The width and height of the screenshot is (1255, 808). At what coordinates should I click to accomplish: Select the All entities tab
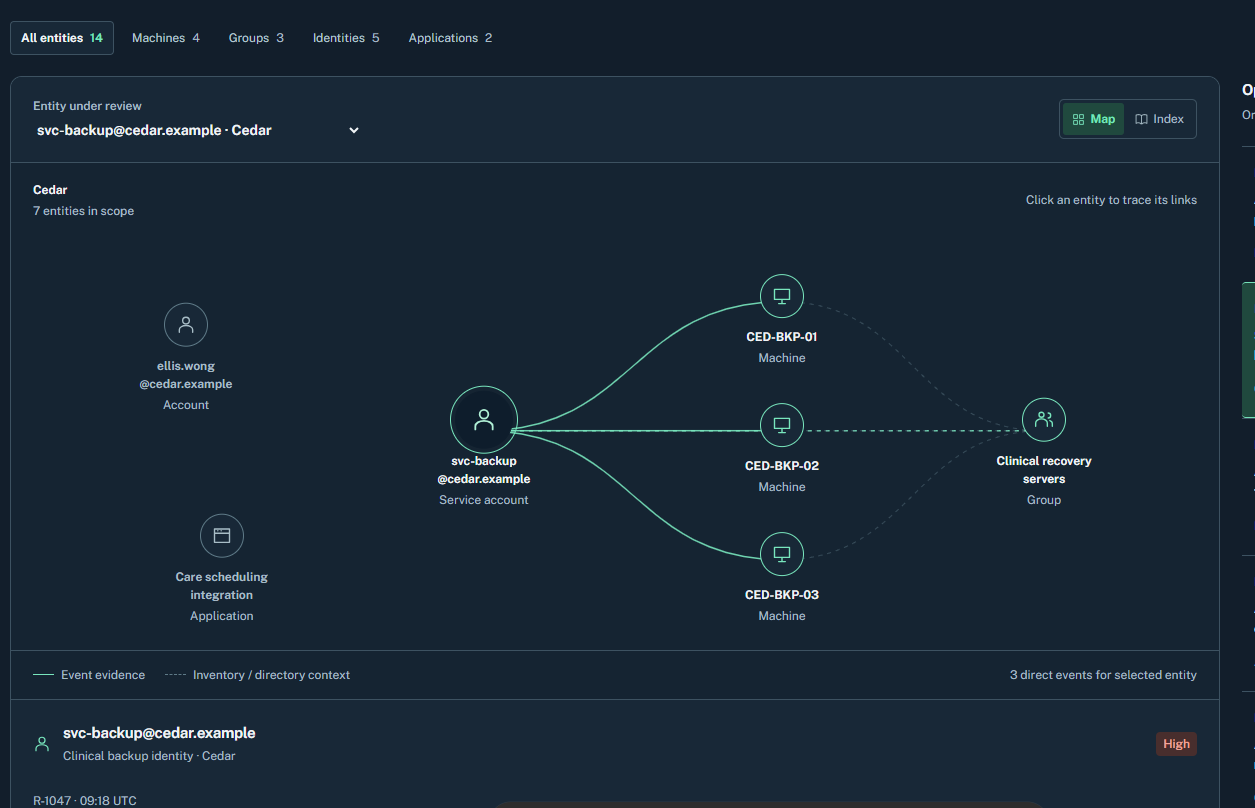coord(62,38)
